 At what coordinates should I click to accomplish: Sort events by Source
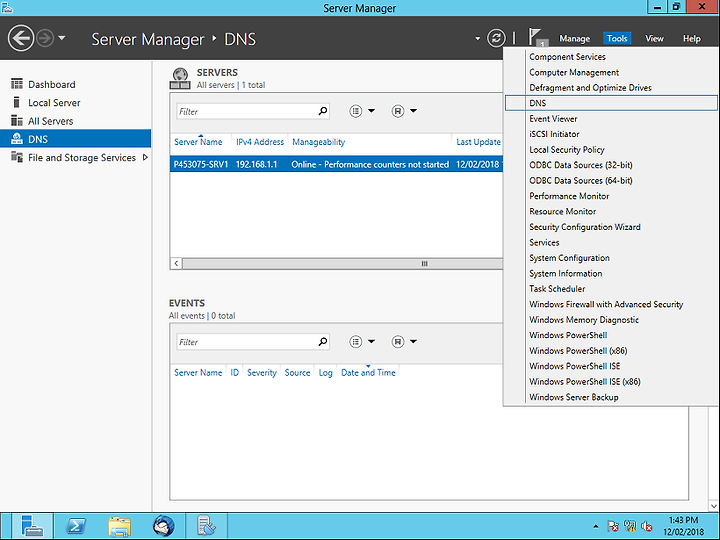point(297,372)
